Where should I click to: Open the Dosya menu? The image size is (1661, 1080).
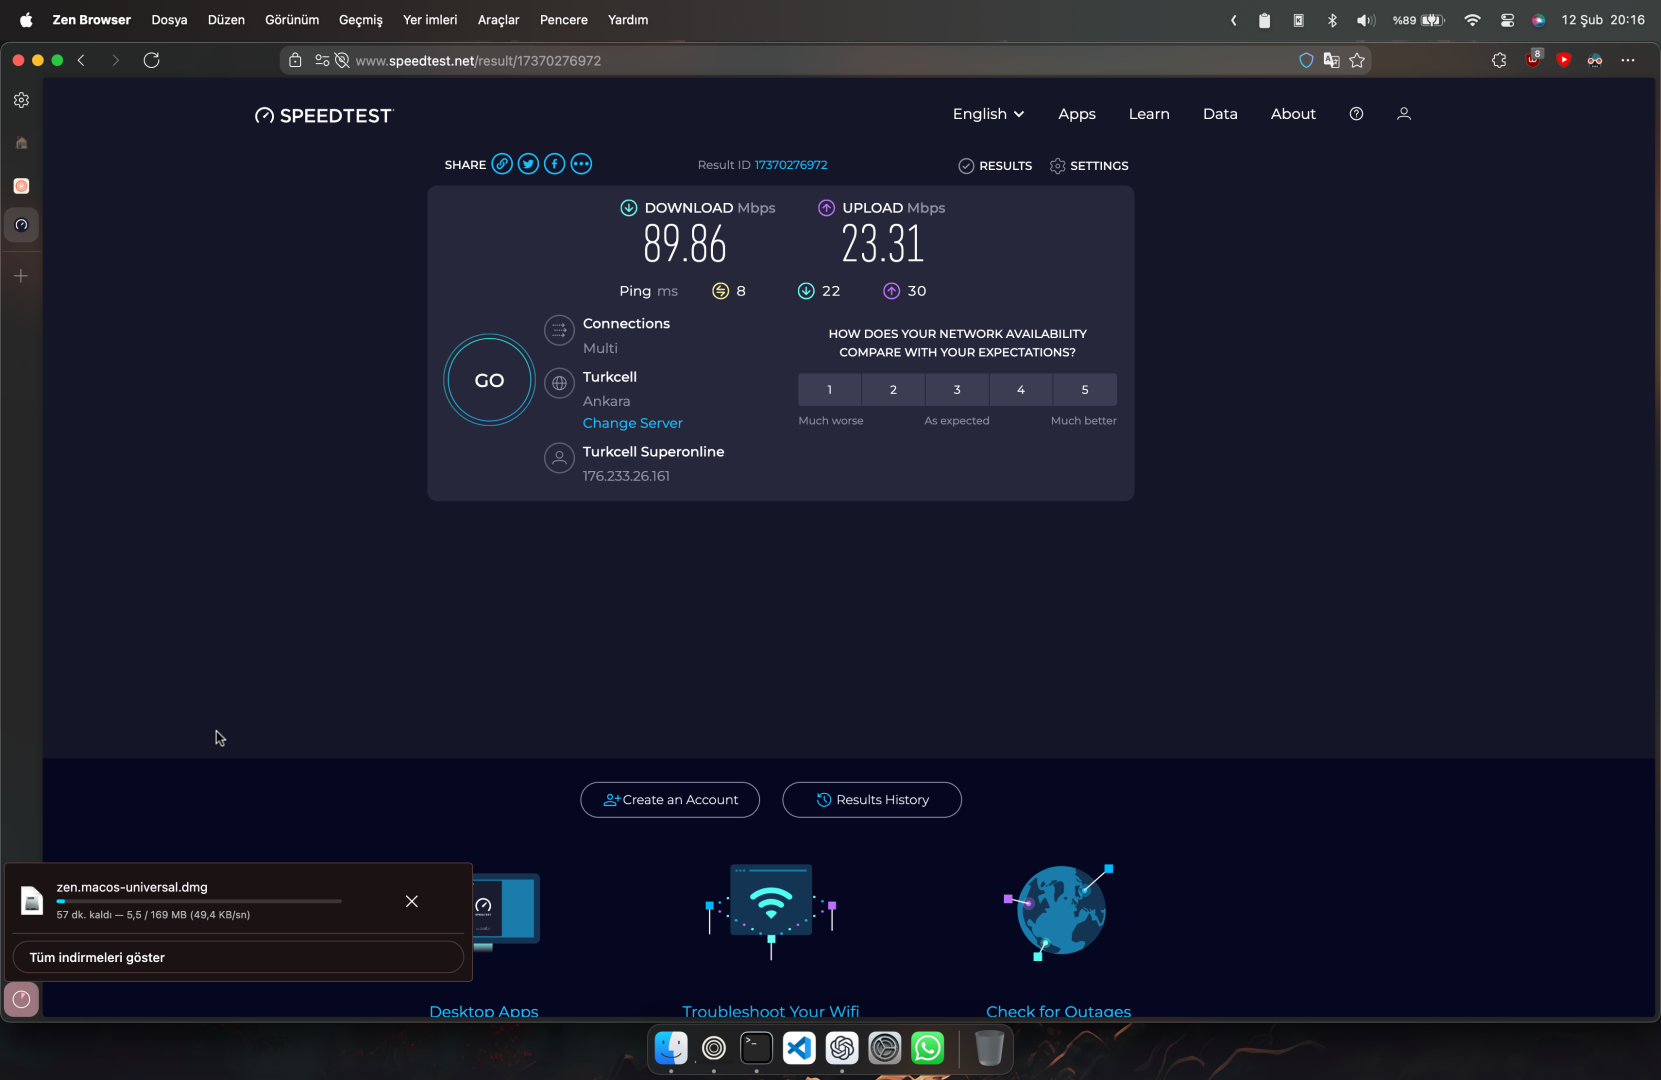[x=169, y=20]
